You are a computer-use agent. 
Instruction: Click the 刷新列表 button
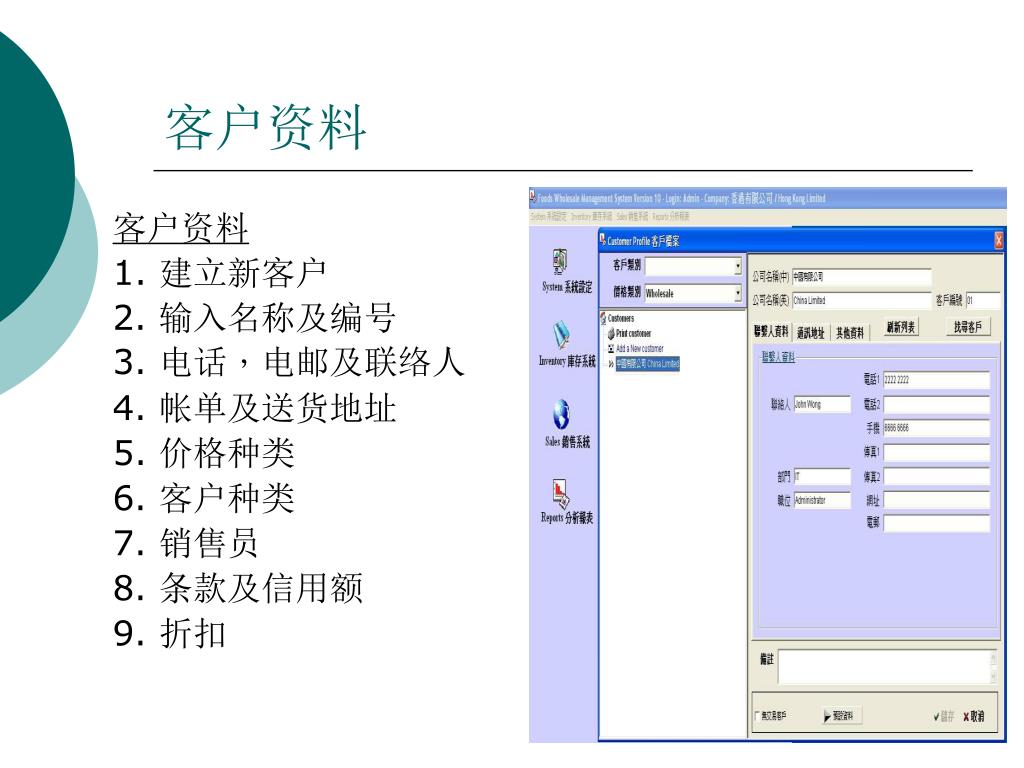(901, 327)
